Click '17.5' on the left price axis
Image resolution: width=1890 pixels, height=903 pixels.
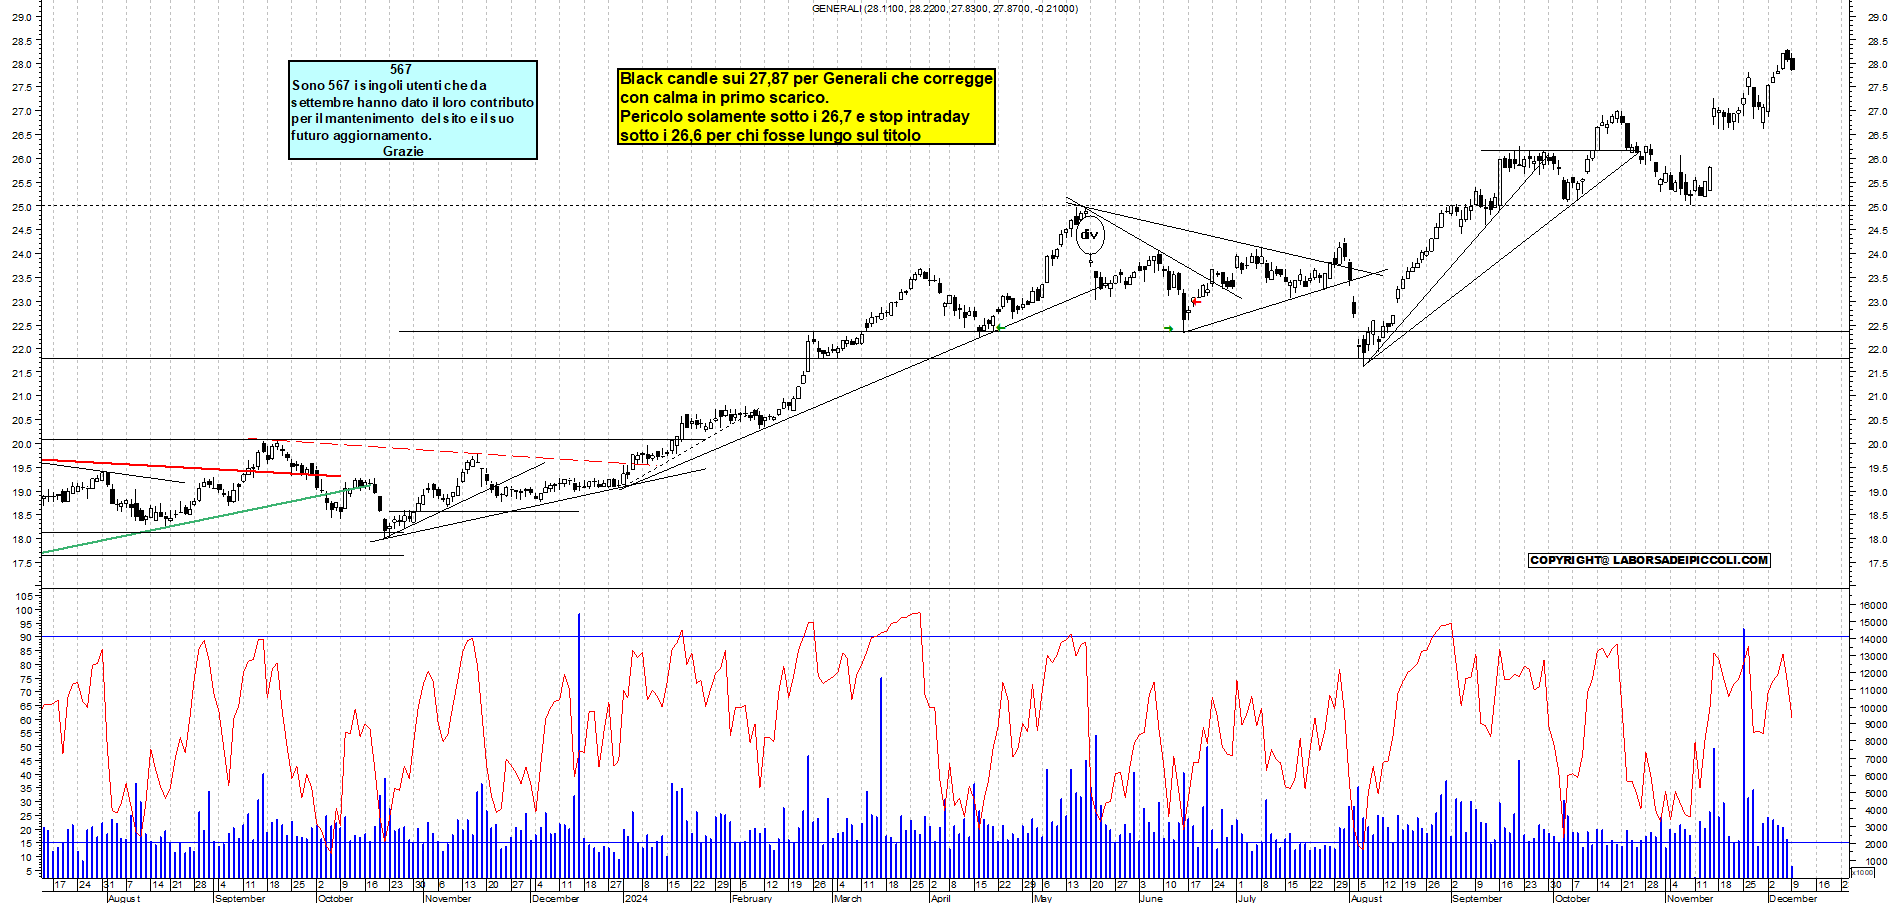[21, 564]
